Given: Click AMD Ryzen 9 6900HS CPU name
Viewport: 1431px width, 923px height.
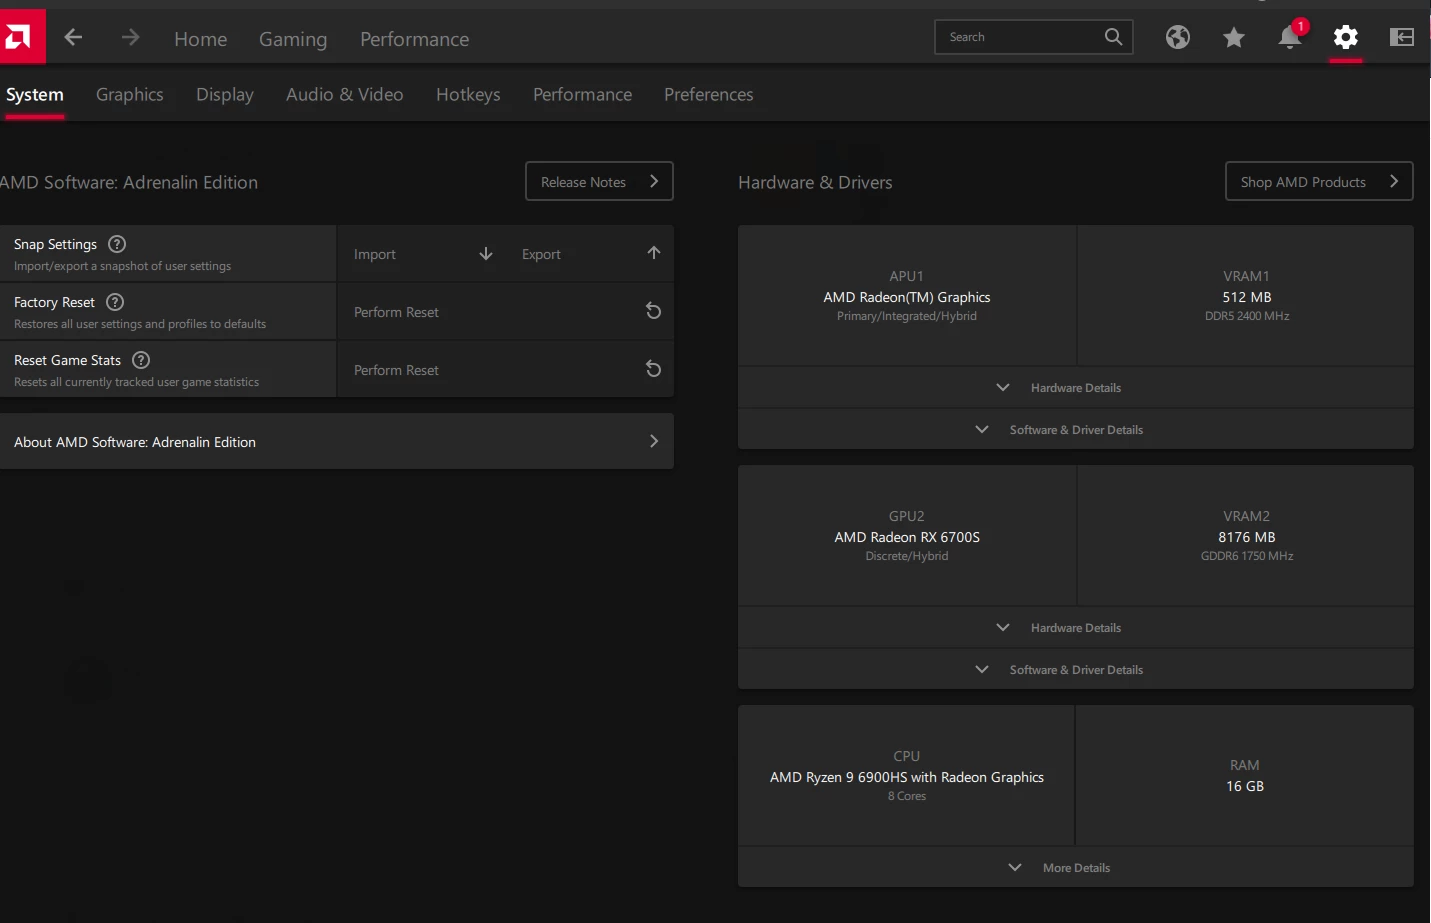Looking at the screenshot, I should pyautogui.click(x=907, y=777).
